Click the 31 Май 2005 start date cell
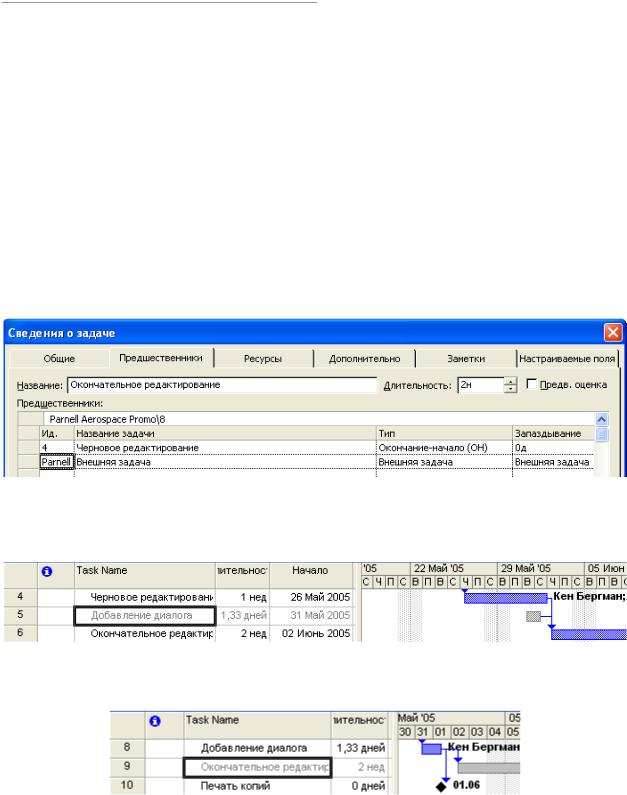 pyautogui.click(x=311, y=615)
